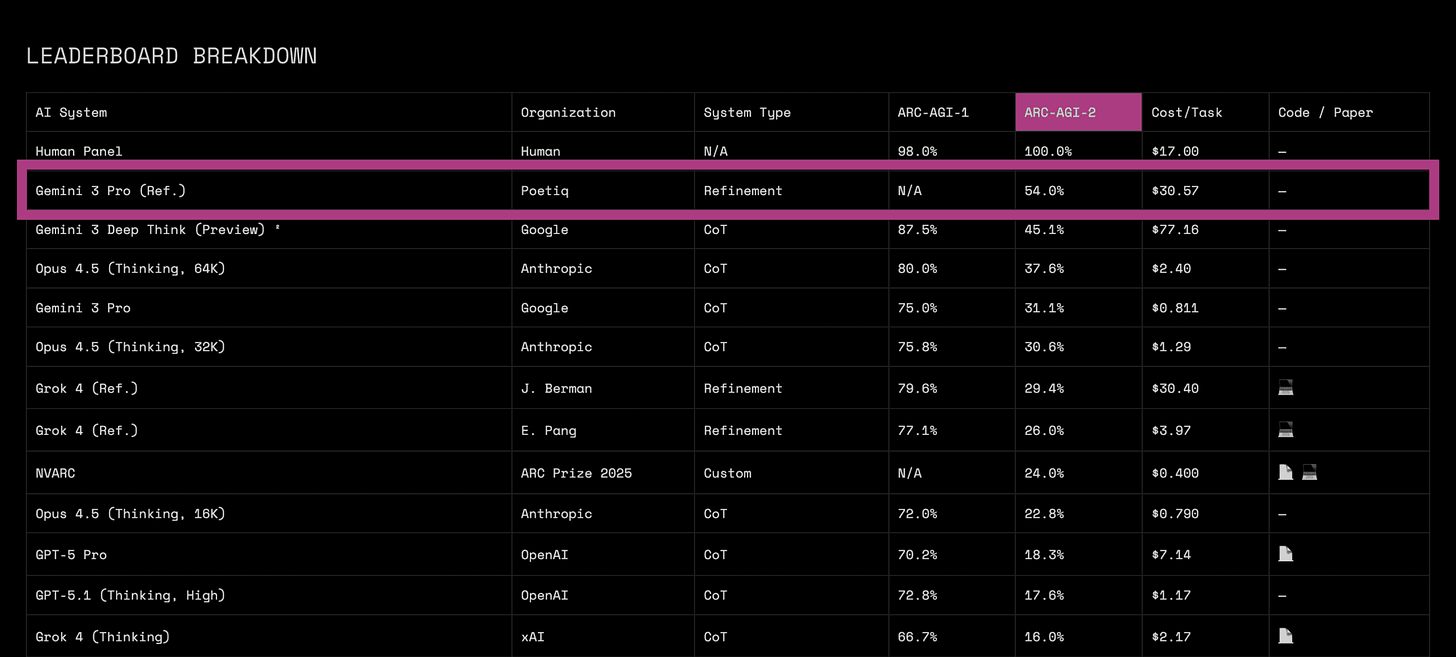Click the Organization column header
The width and height of the screenshot is (1456, 657).
pyautogui.click(x=568, y=112)
